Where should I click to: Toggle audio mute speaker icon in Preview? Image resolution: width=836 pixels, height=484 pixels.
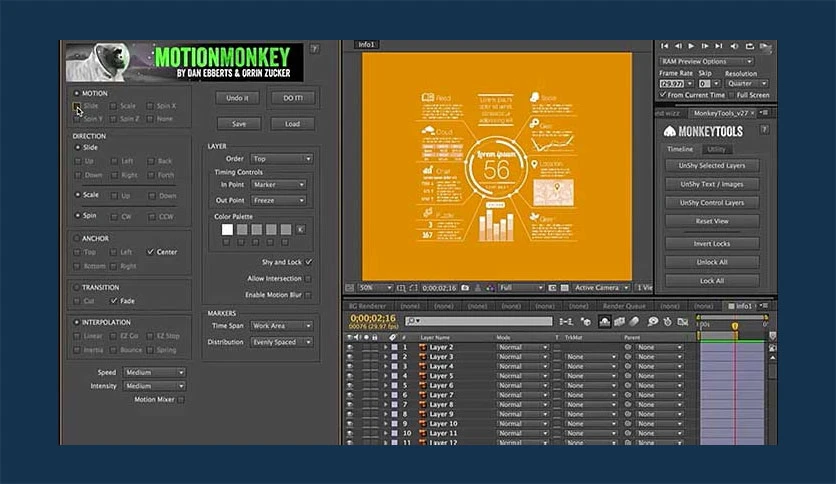coord(734,46)
